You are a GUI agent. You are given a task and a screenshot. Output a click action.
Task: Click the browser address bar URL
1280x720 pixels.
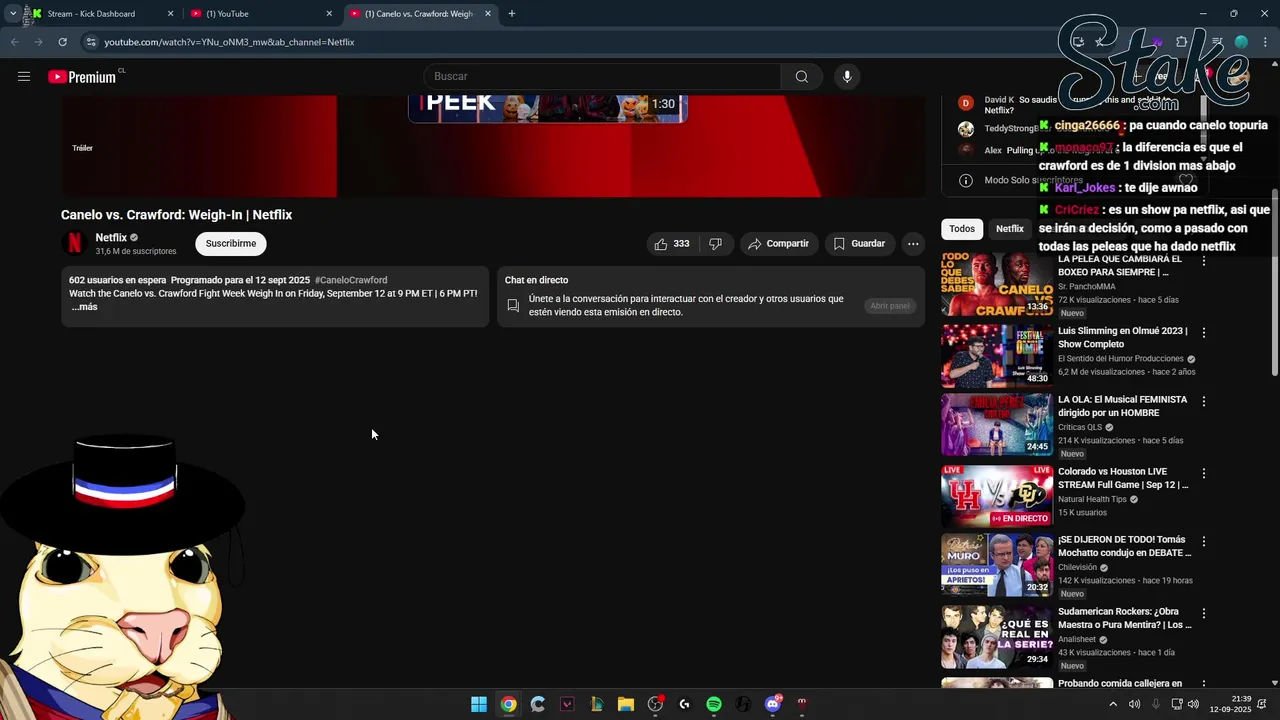click(229, 42)
